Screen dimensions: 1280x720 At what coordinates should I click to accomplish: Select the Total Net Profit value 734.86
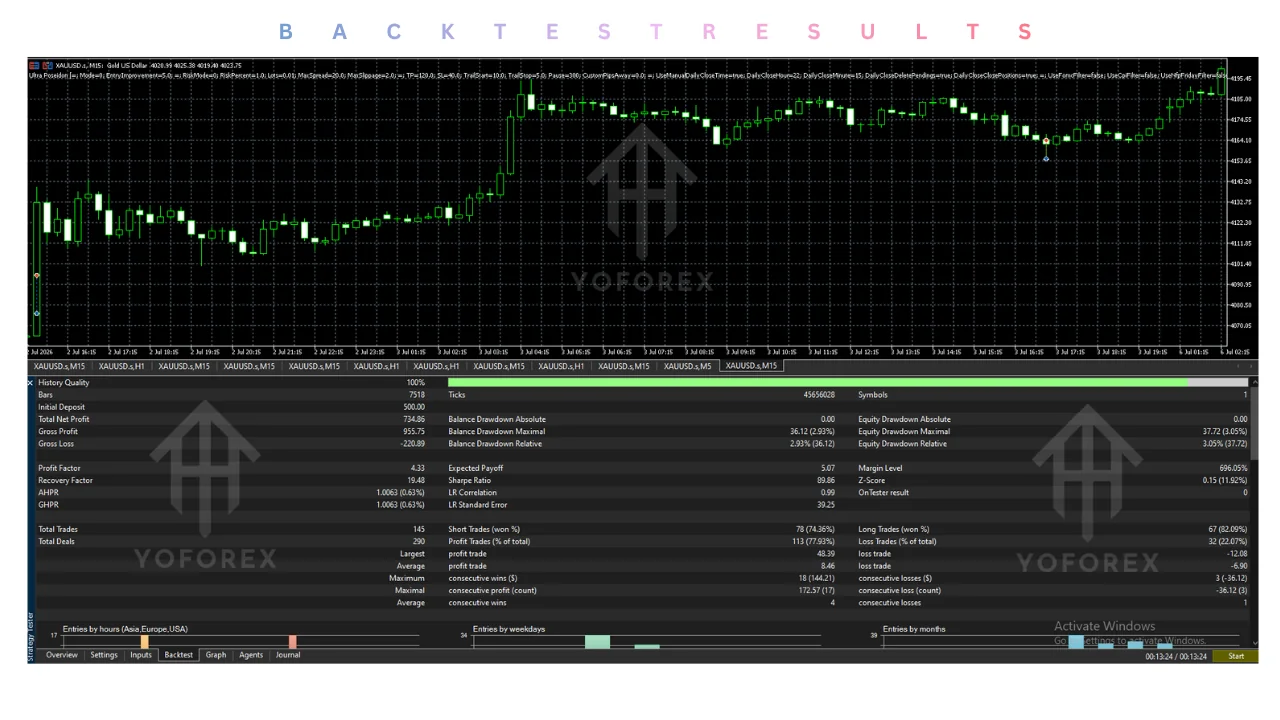click(411, 419)
